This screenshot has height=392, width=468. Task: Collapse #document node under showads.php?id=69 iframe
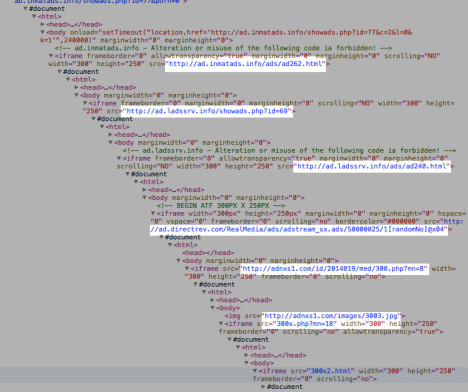(93, 118)
